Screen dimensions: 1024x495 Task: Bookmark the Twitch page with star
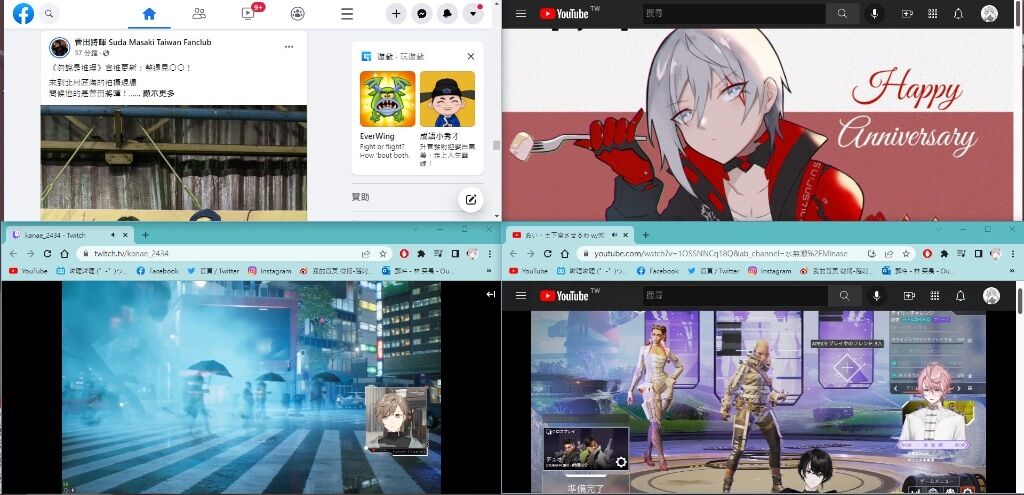coord(383,253)
